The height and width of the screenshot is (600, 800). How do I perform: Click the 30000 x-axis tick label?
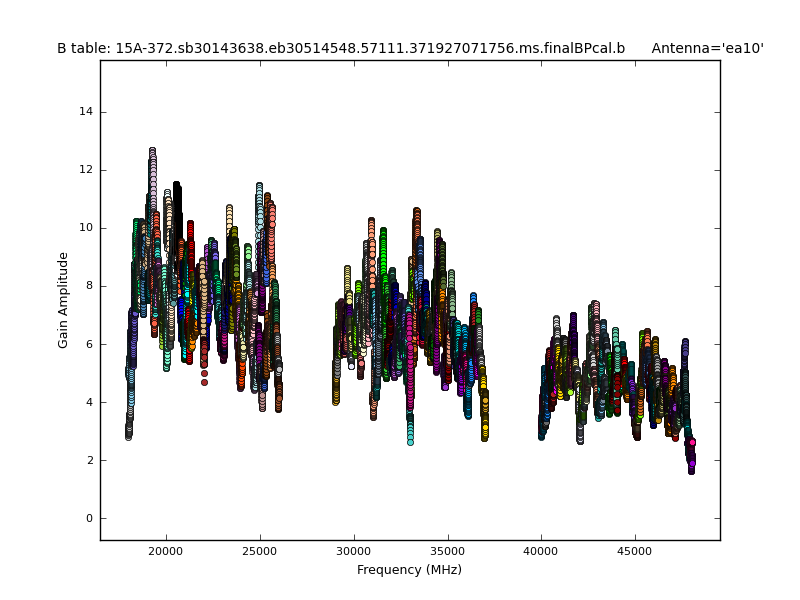click(x=354, y=550)
